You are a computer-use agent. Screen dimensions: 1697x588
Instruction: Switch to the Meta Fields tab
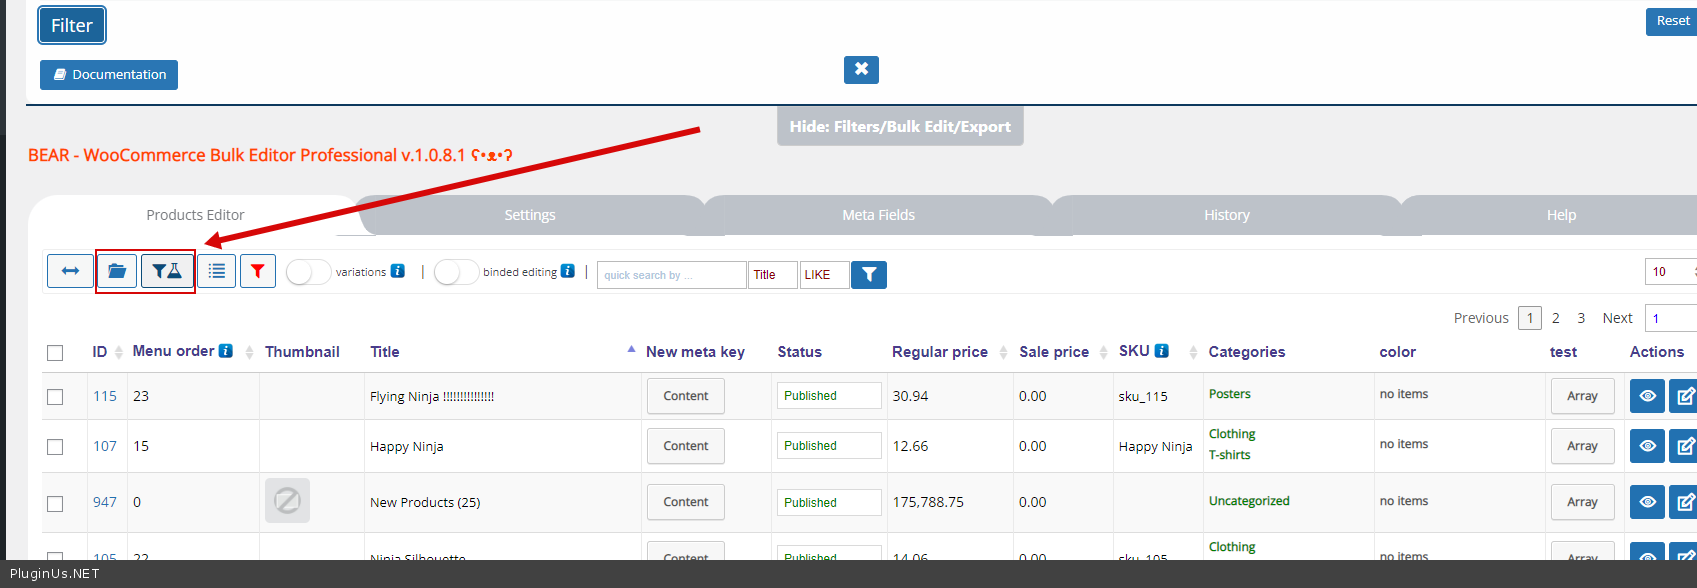tap(878, 215)
